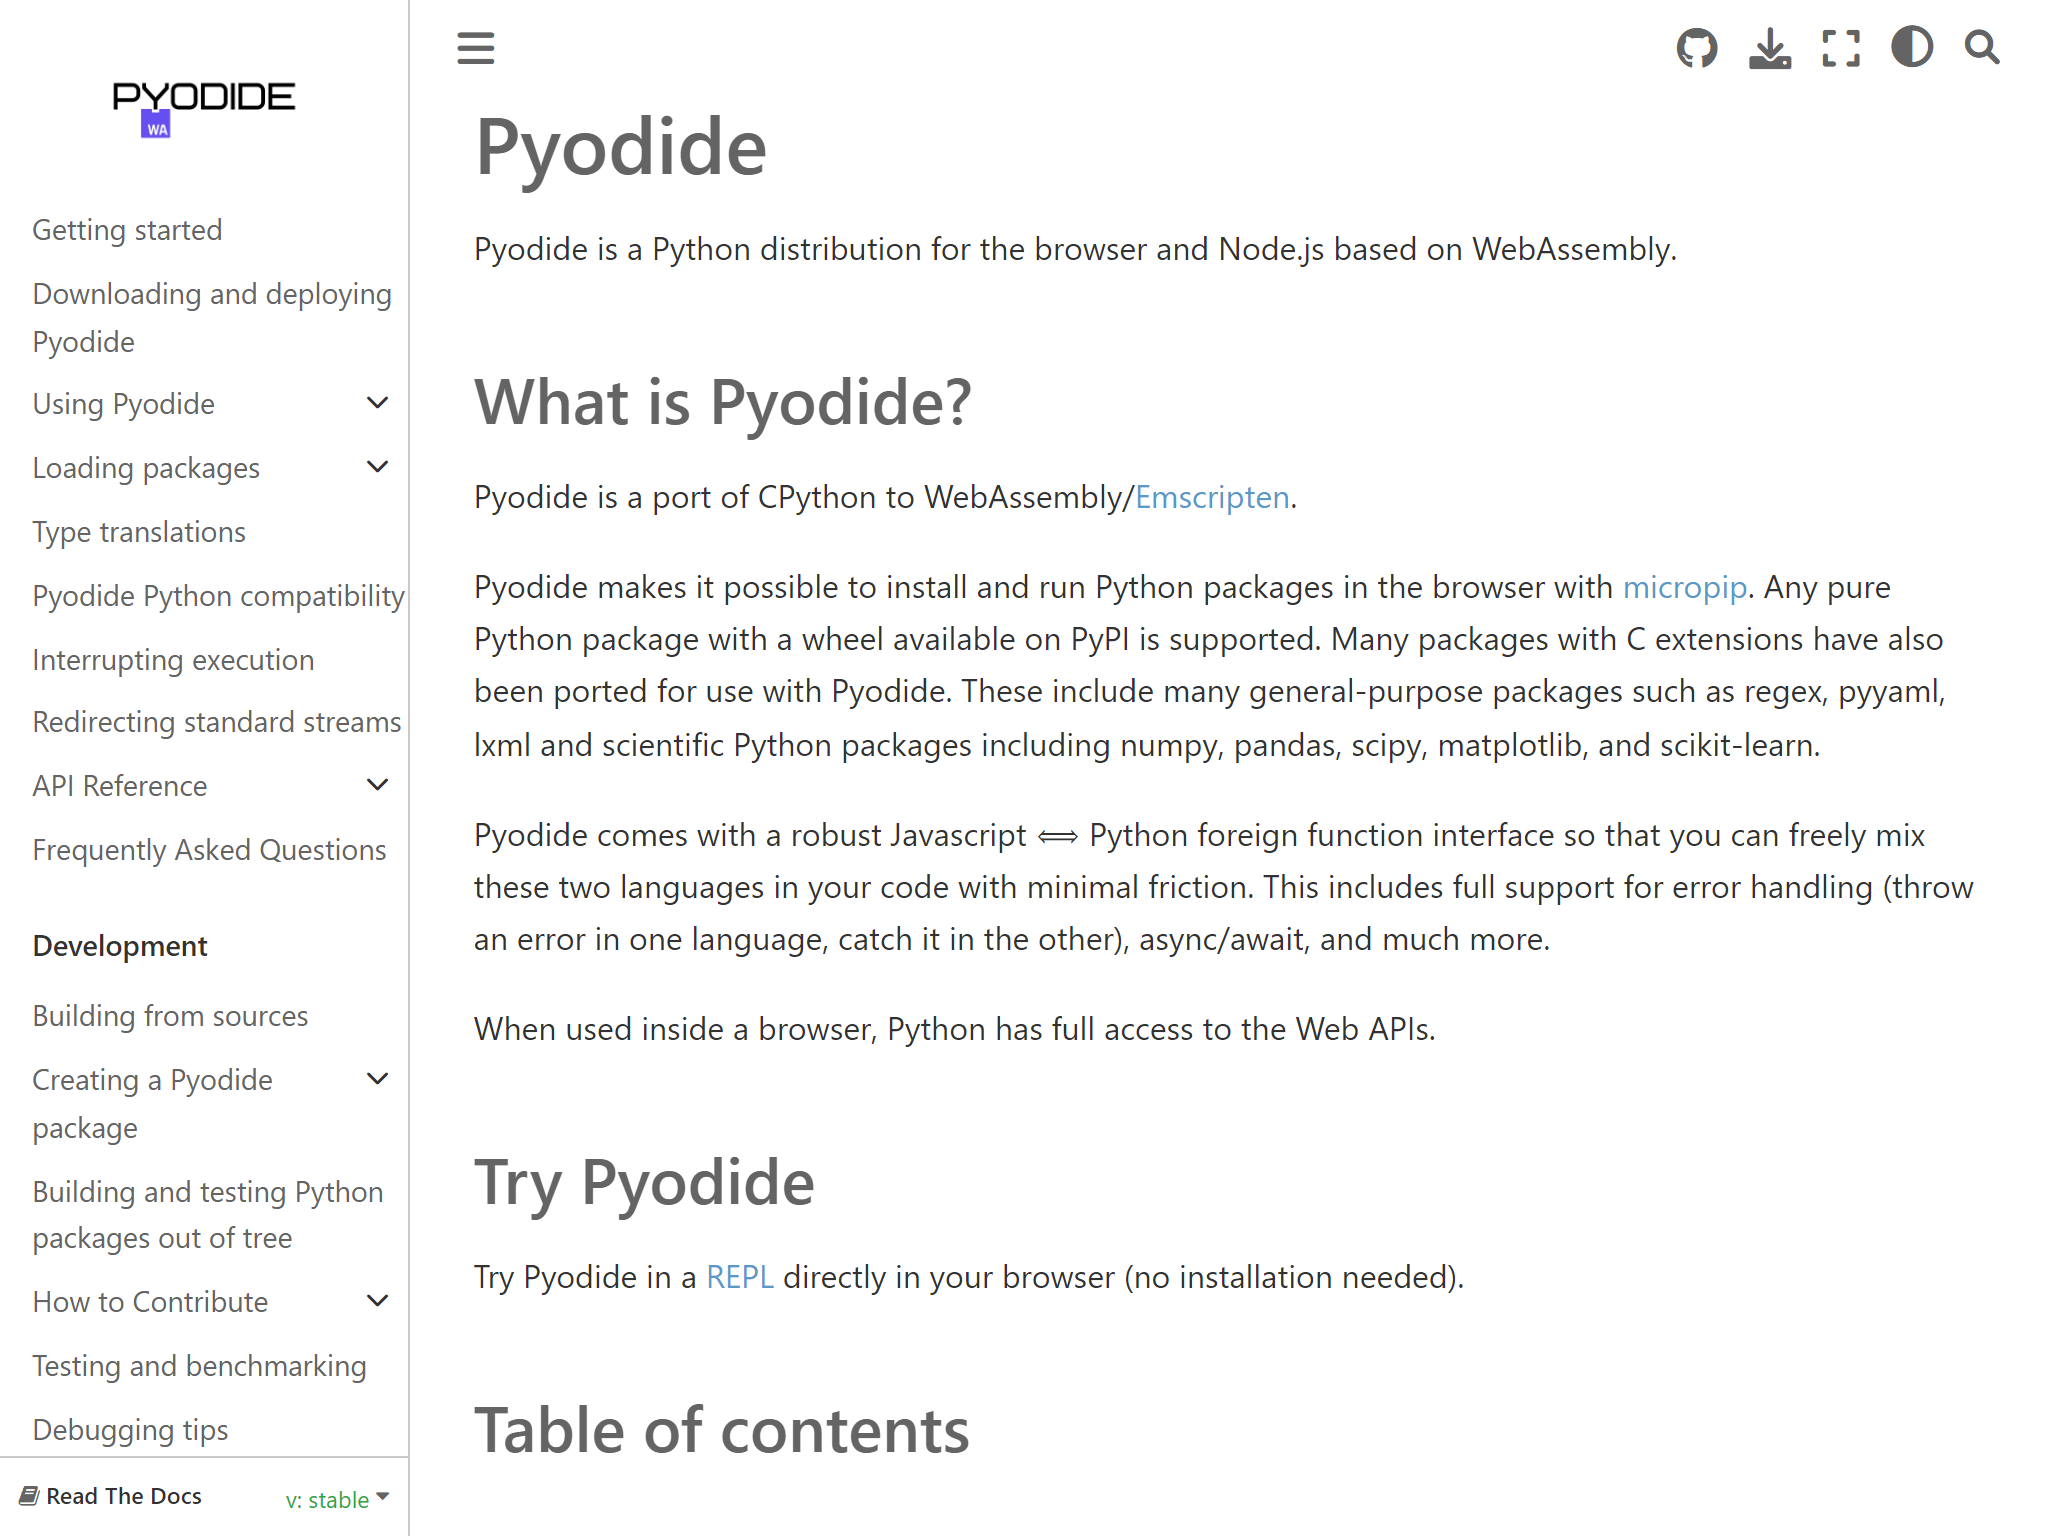Open the v: stable version dropdown

tap(334, 1499)
